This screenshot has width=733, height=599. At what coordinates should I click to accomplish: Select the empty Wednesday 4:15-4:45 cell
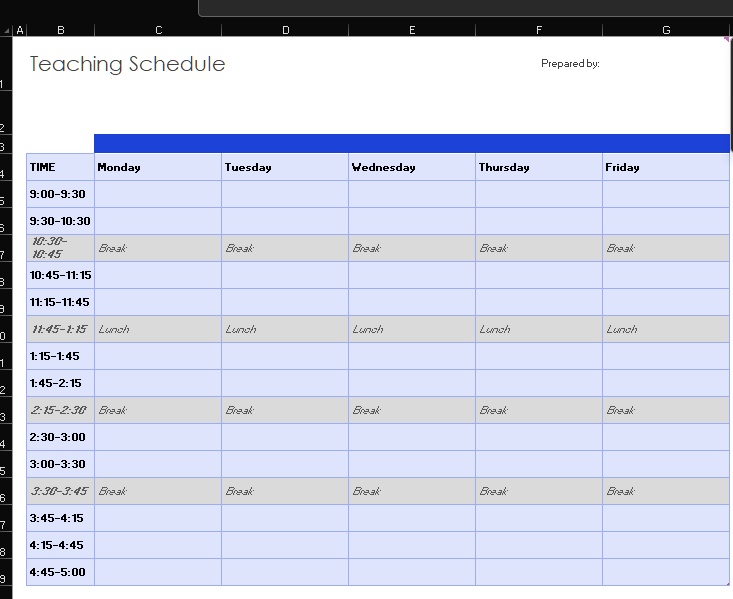(x=412, y=545)
